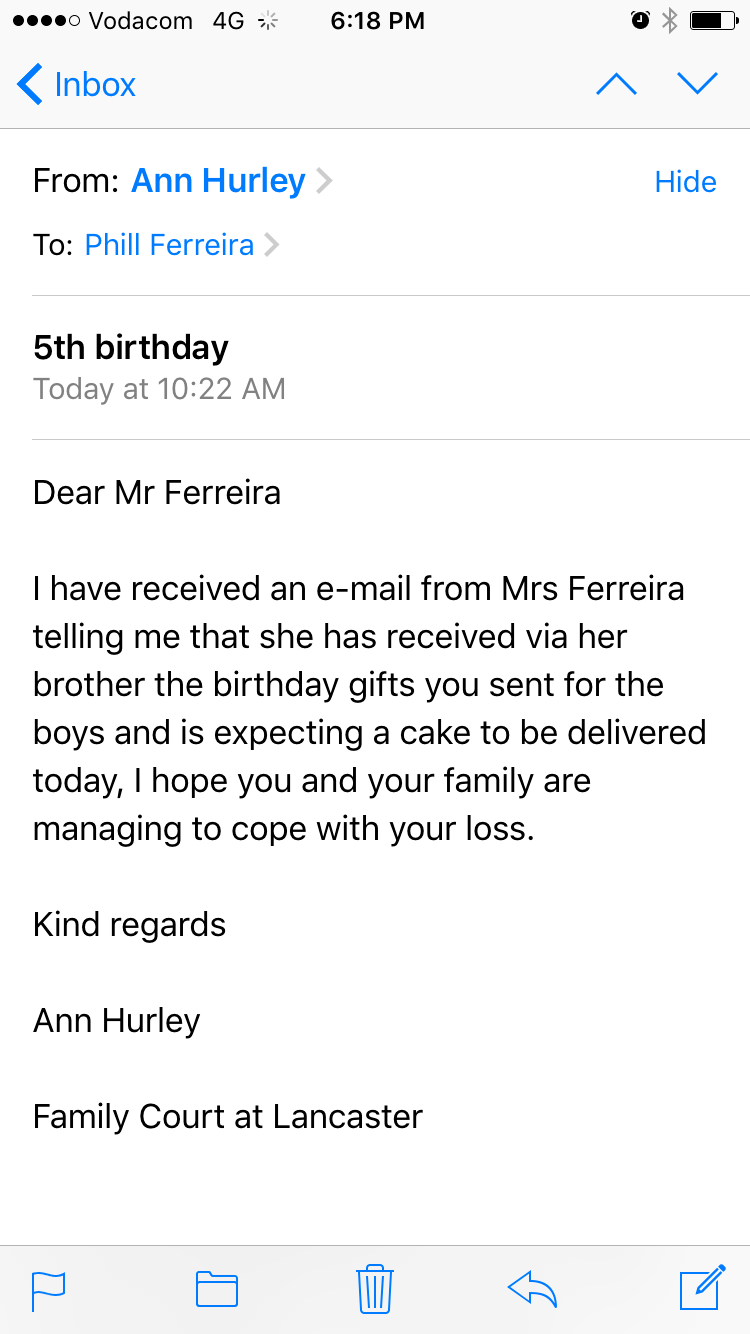Open recipient Phill Ferreira contact
Screen dimensions: 750x1334
[x=169, y=245]
